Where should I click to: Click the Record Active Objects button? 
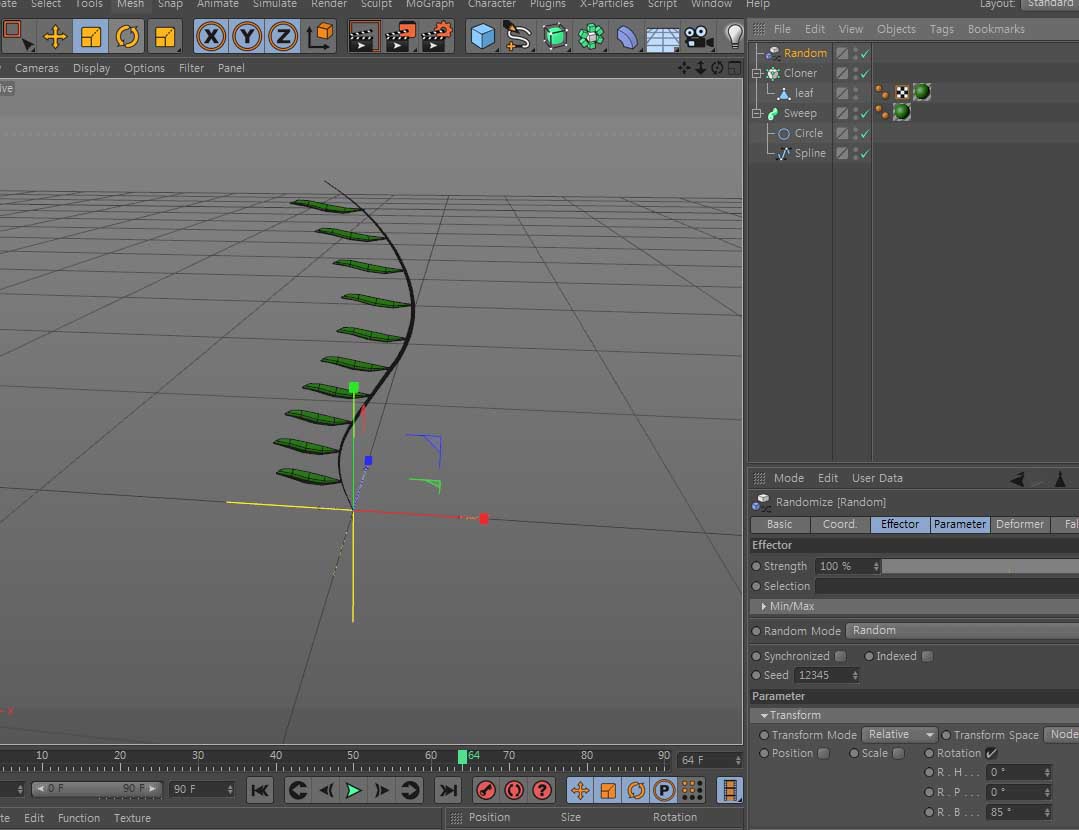(x=485, y=790)
